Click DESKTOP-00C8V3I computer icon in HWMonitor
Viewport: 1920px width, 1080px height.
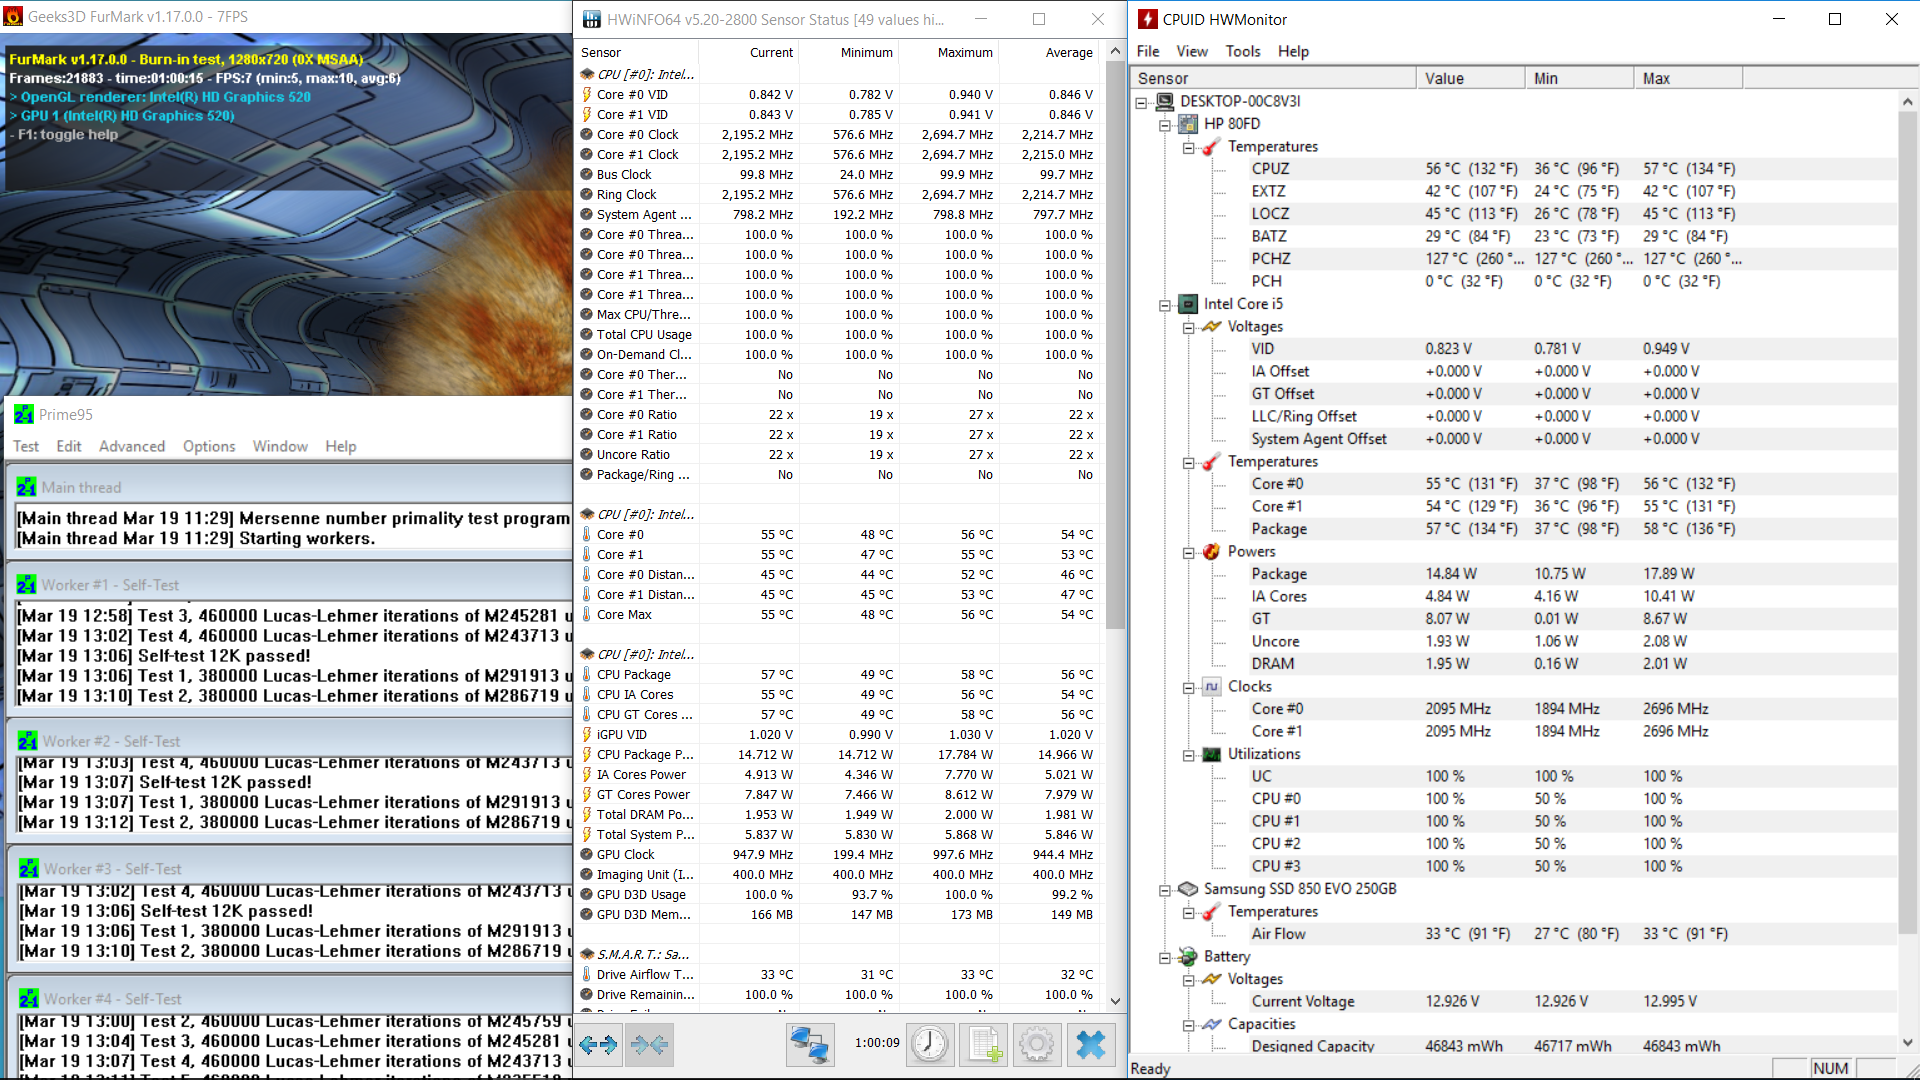(x=1165, y=101)
